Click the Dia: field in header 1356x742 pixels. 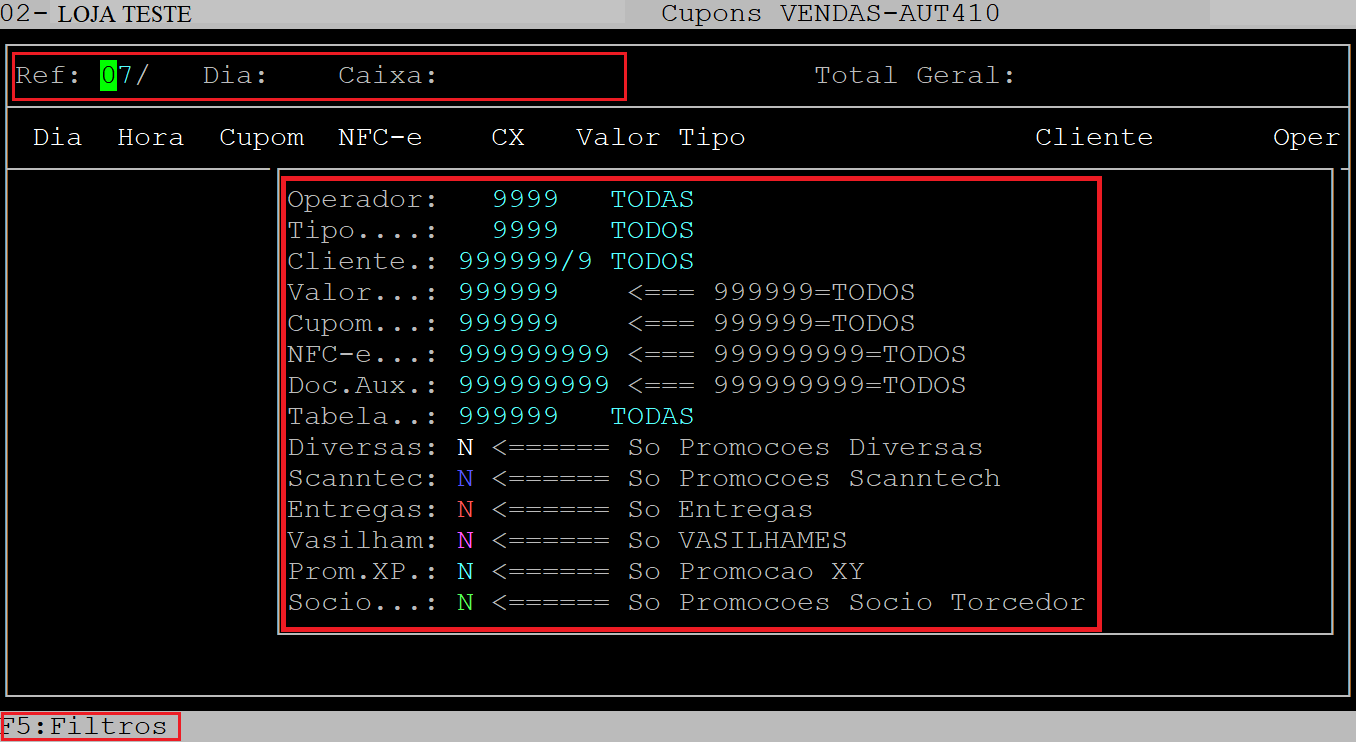click(235, 76)
